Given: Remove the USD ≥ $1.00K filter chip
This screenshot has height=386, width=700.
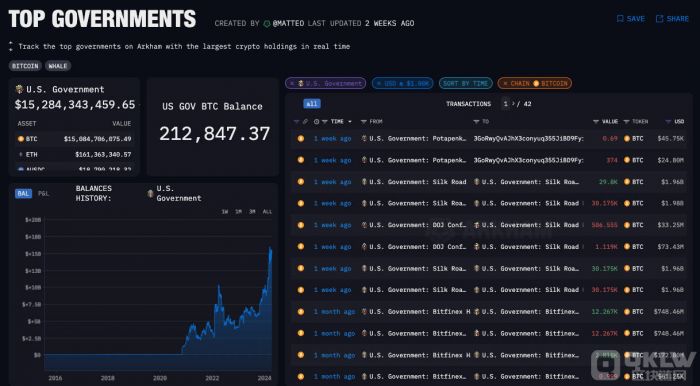Looking at the screenshot, I should pos(379,83).
